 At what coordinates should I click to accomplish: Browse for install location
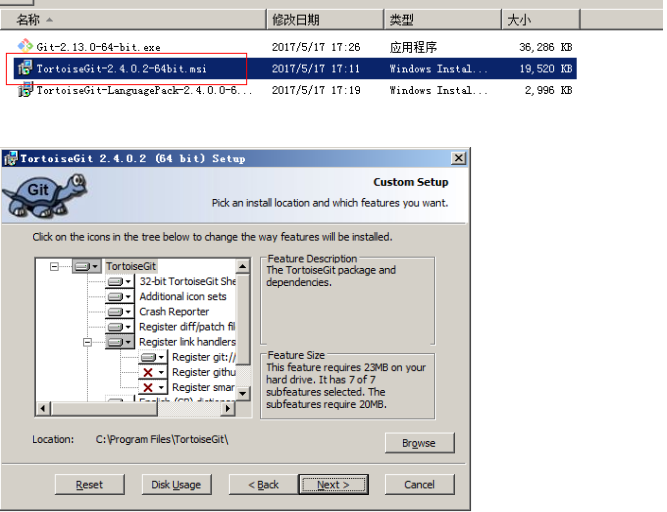click(x=420, y=443)
